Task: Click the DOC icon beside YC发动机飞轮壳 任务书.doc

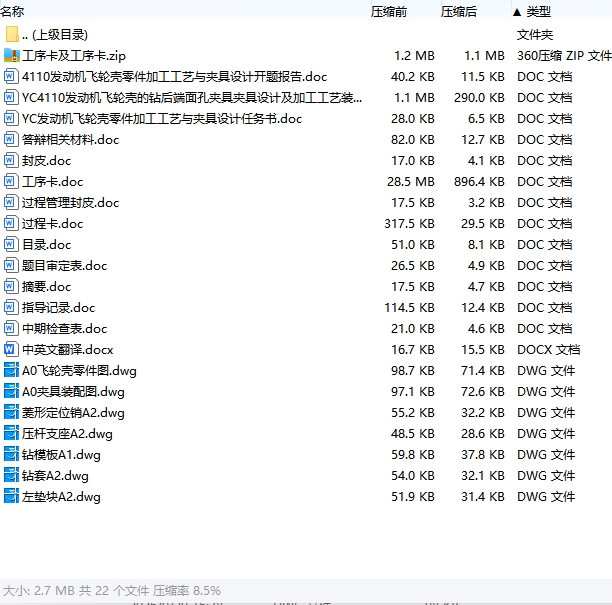Action: pos(11,118)
